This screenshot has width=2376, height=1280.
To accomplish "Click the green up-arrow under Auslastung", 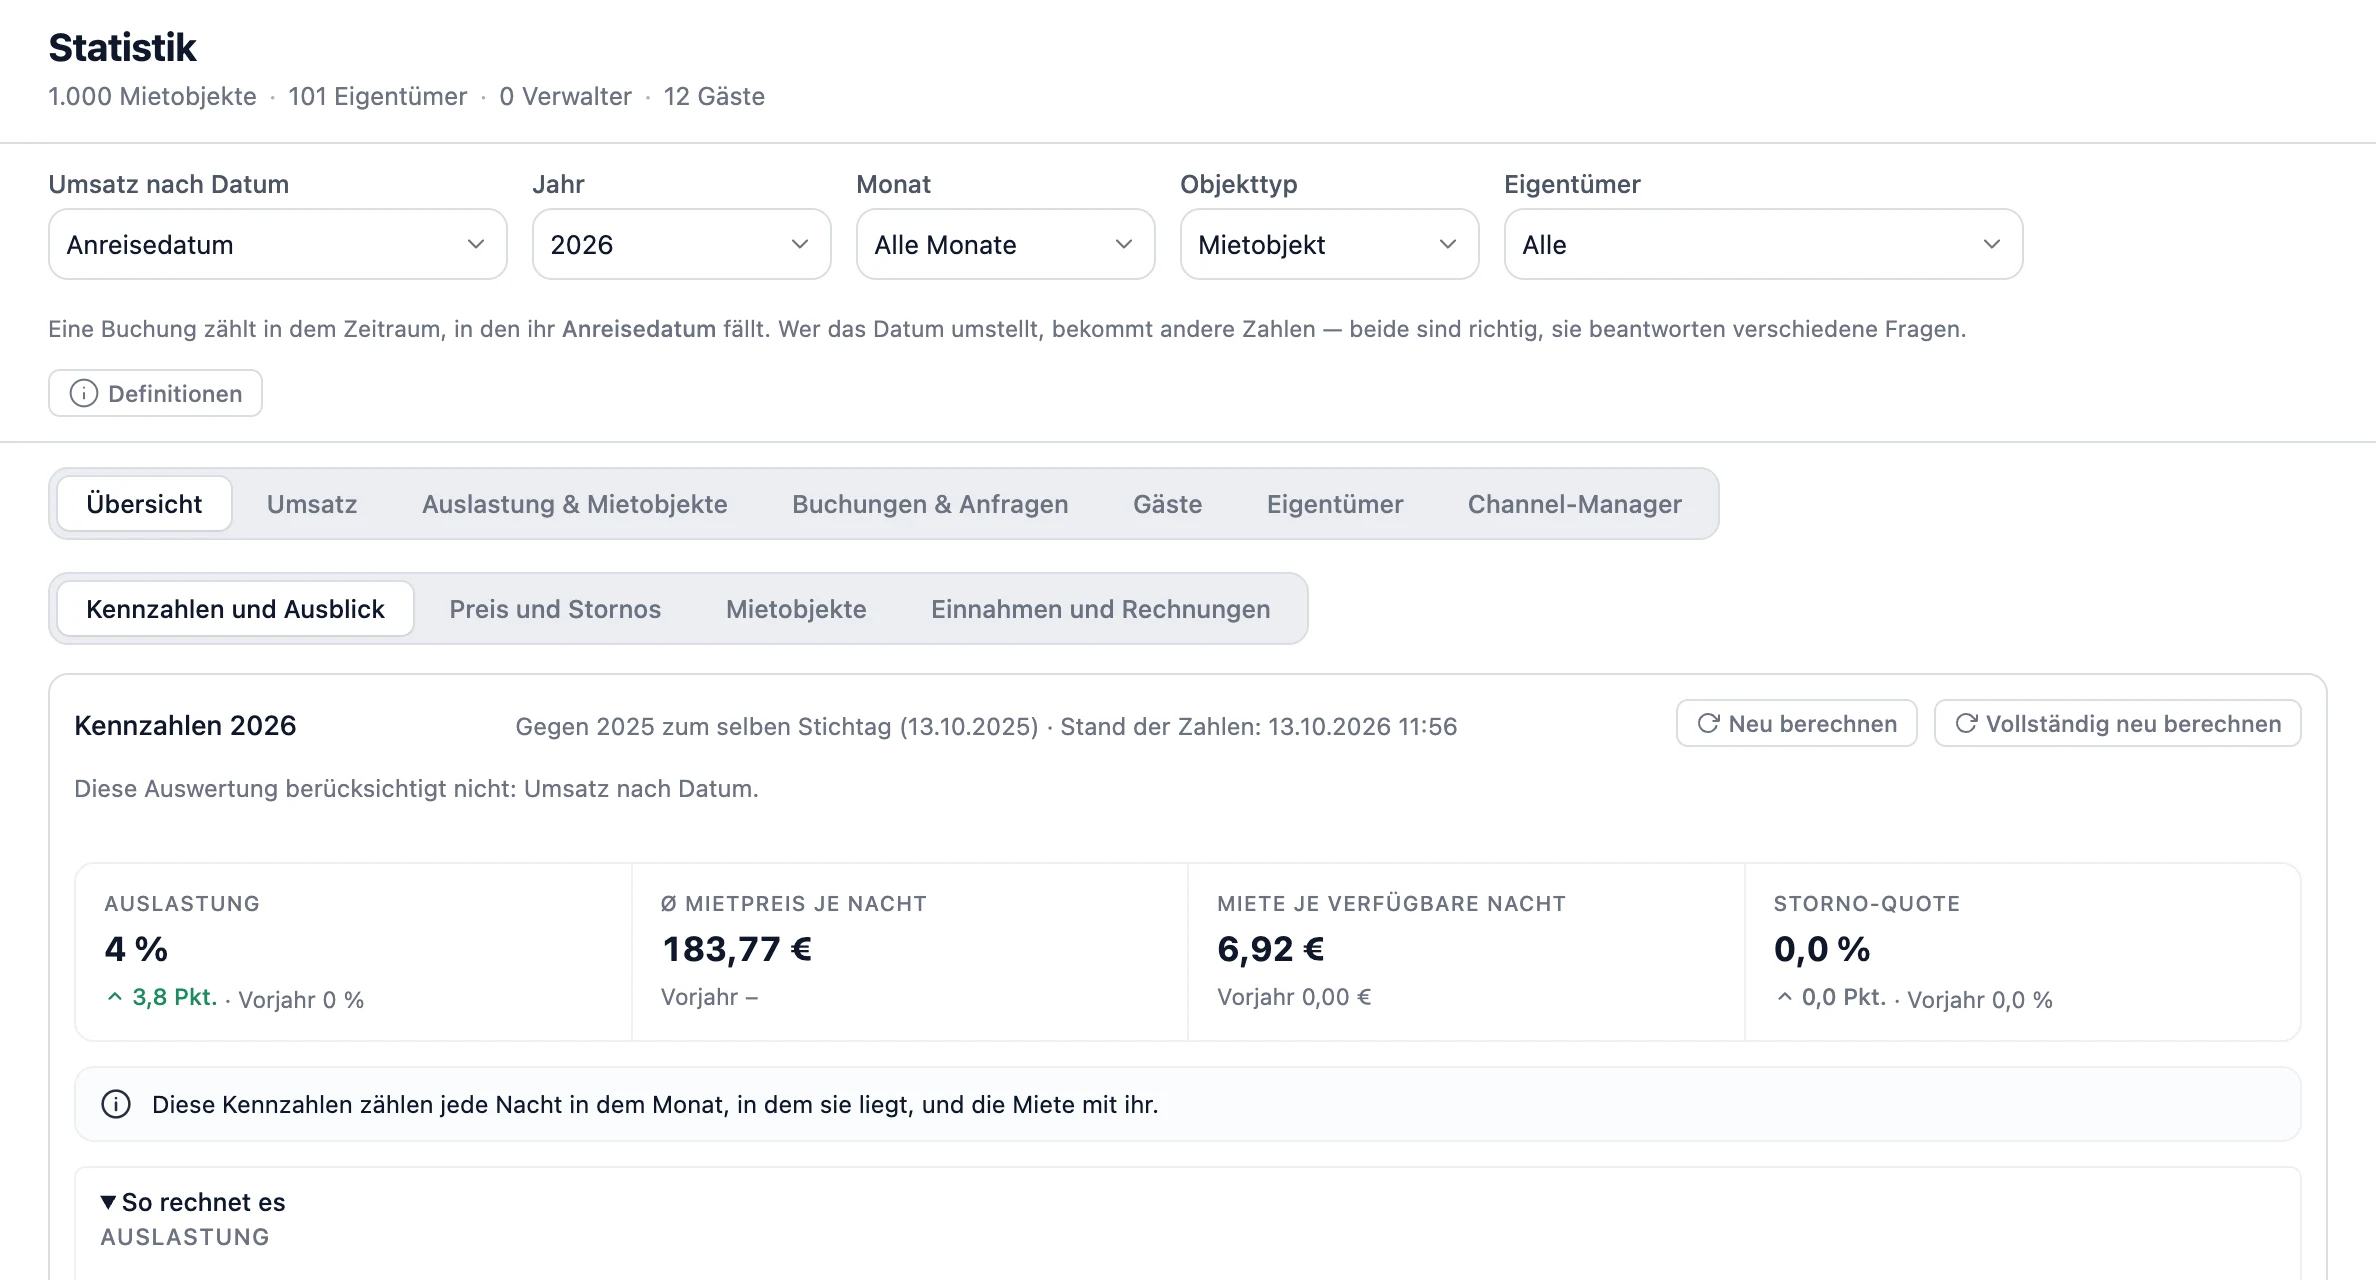I will point(115,997).
